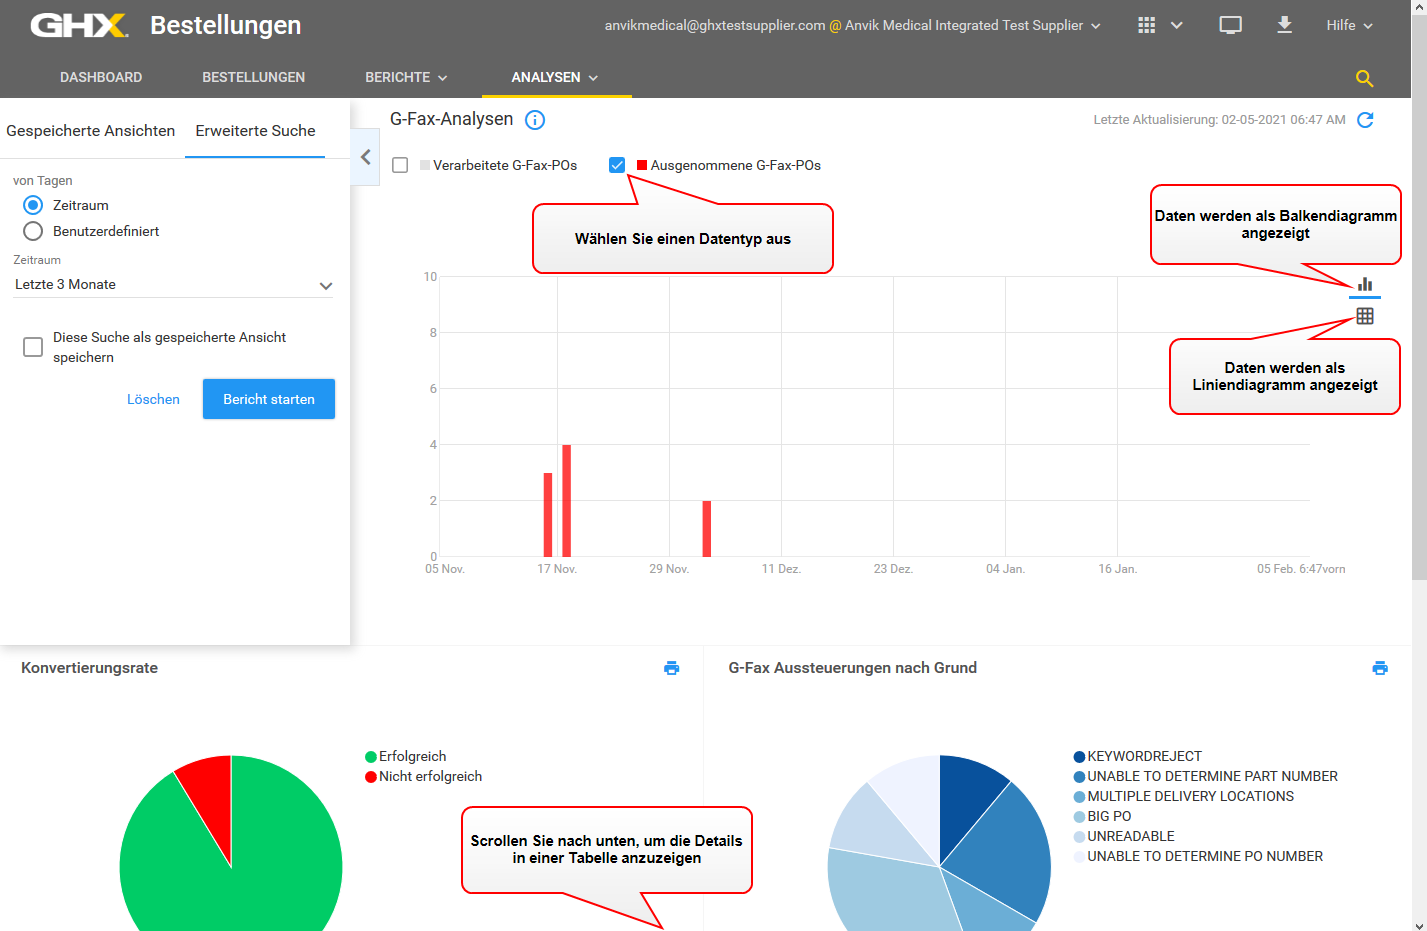
Task: Click green Erfolgreich legend dot
Action: tap(371, 757)
